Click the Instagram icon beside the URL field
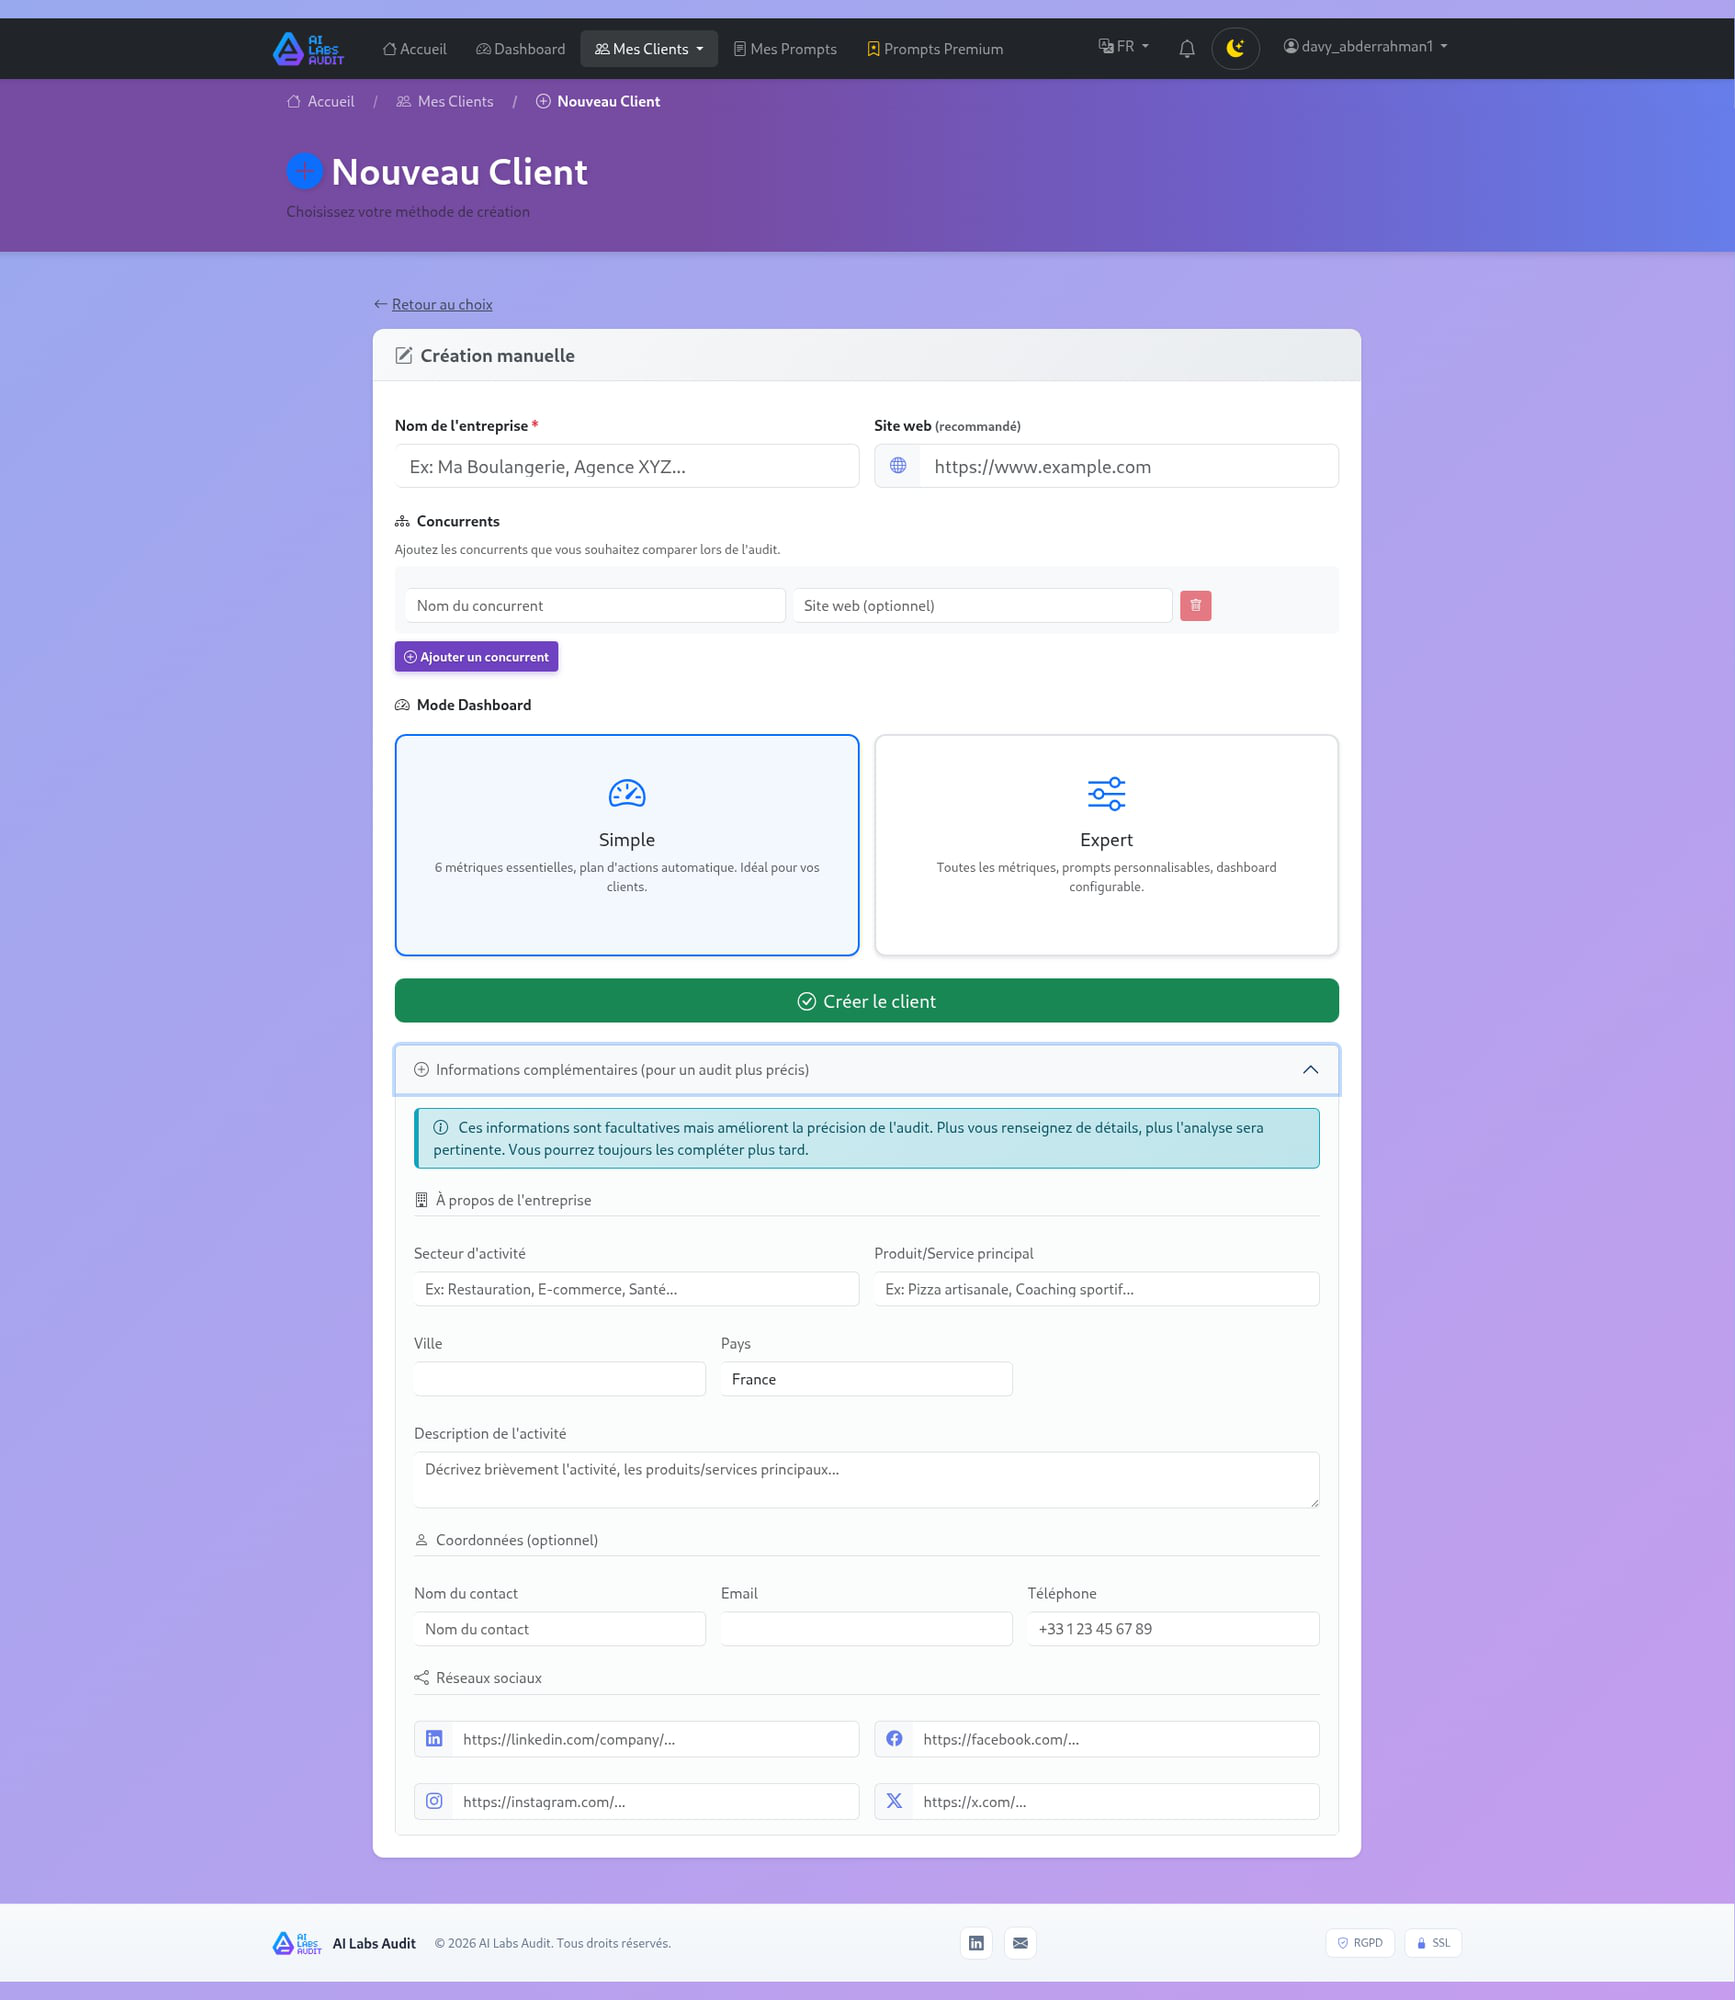This screenshot has width=1735, height=2000. pyautogui.click(x=434, y=1800)
